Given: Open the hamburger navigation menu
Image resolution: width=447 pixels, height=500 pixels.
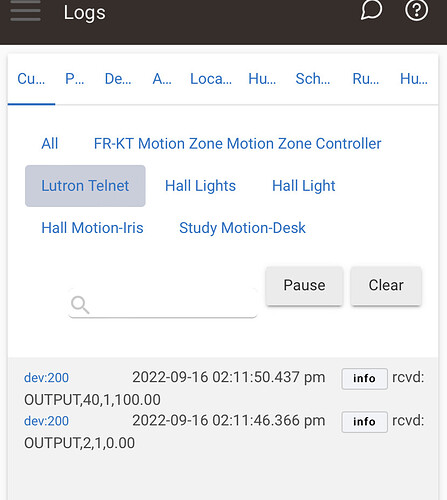Looking at the screenshot, I should [25, 11].
